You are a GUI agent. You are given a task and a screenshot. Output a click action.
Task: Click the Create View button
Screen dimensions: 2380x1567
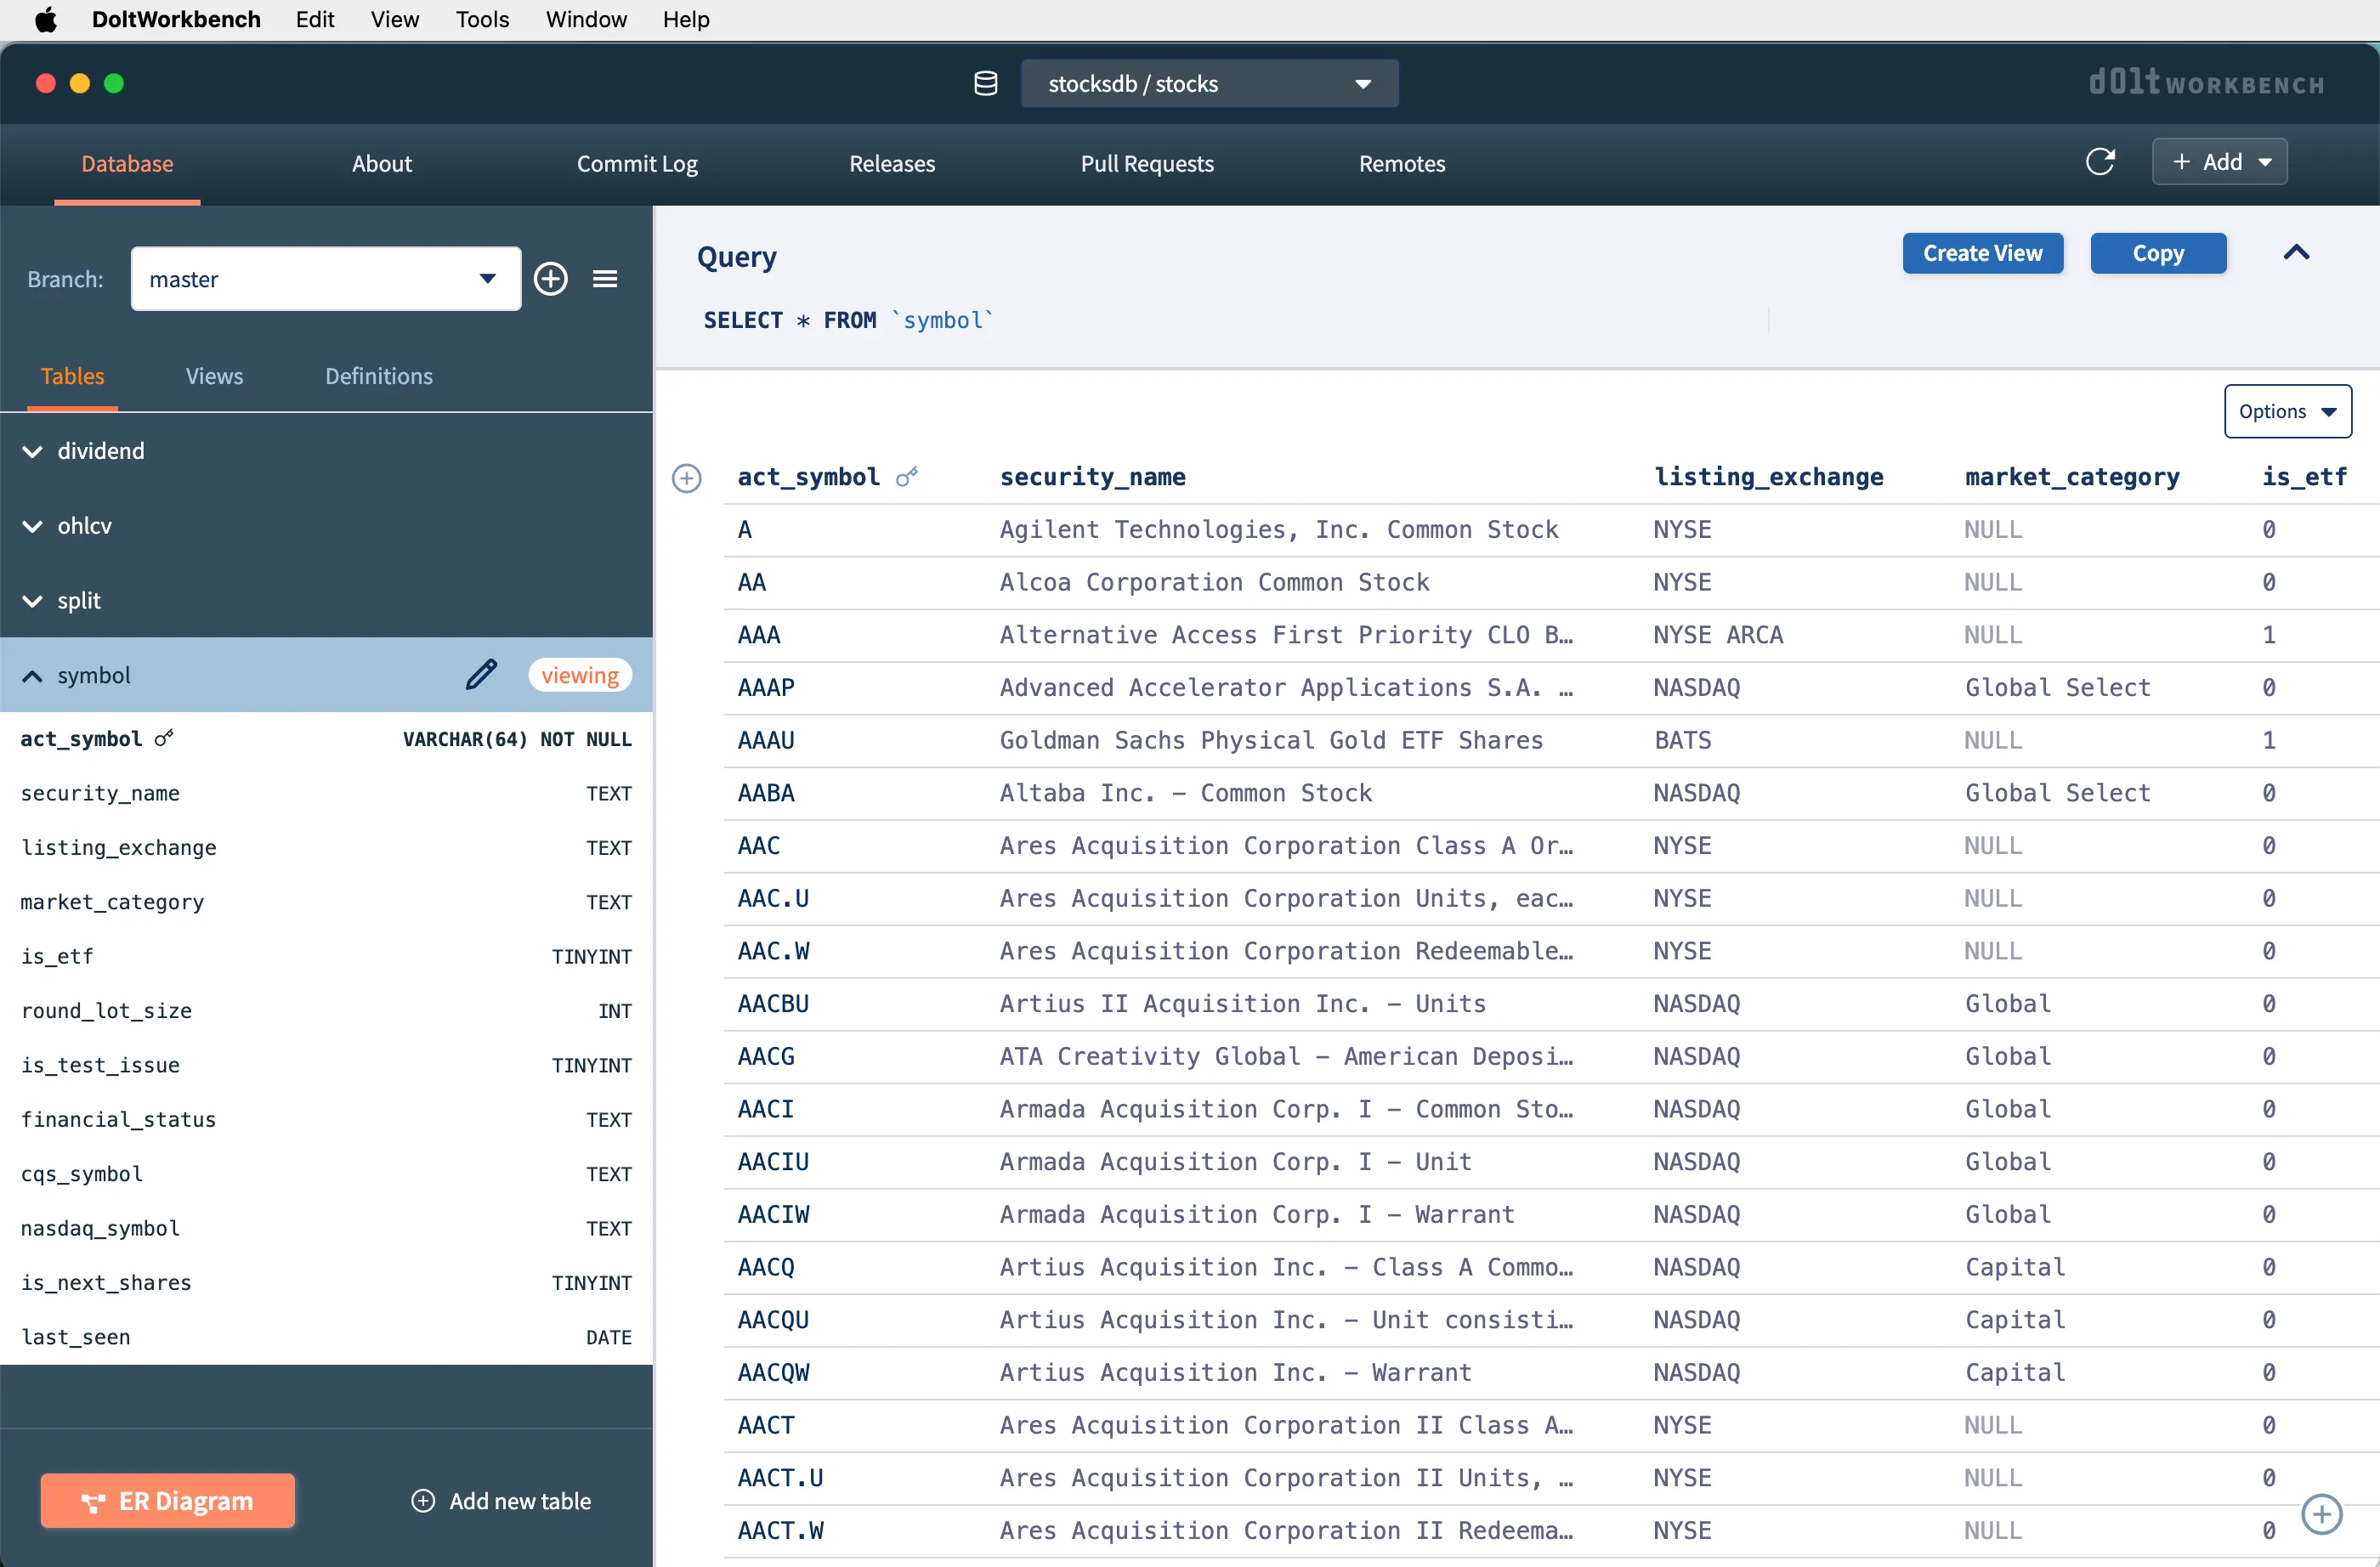1982,253
